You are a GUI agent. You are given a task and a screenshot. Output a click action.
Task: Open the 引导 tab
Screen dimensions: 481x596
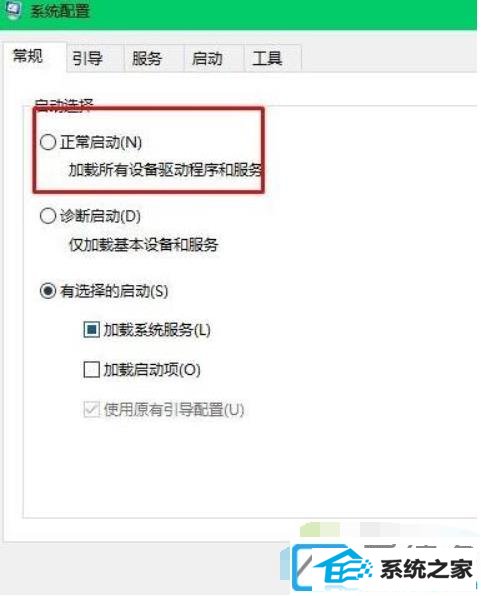point(87,59)
